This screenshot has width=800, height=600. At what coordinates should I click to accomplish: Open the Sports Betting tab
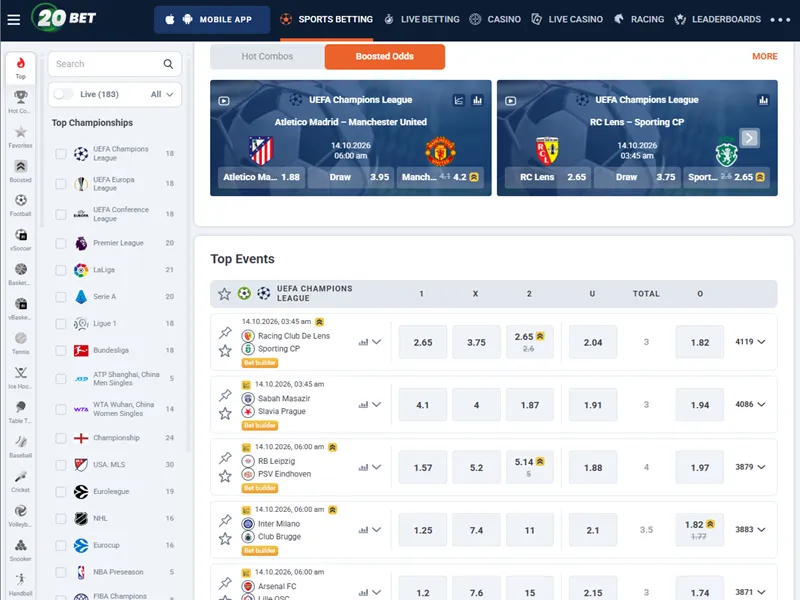click(x=327, y=19)
